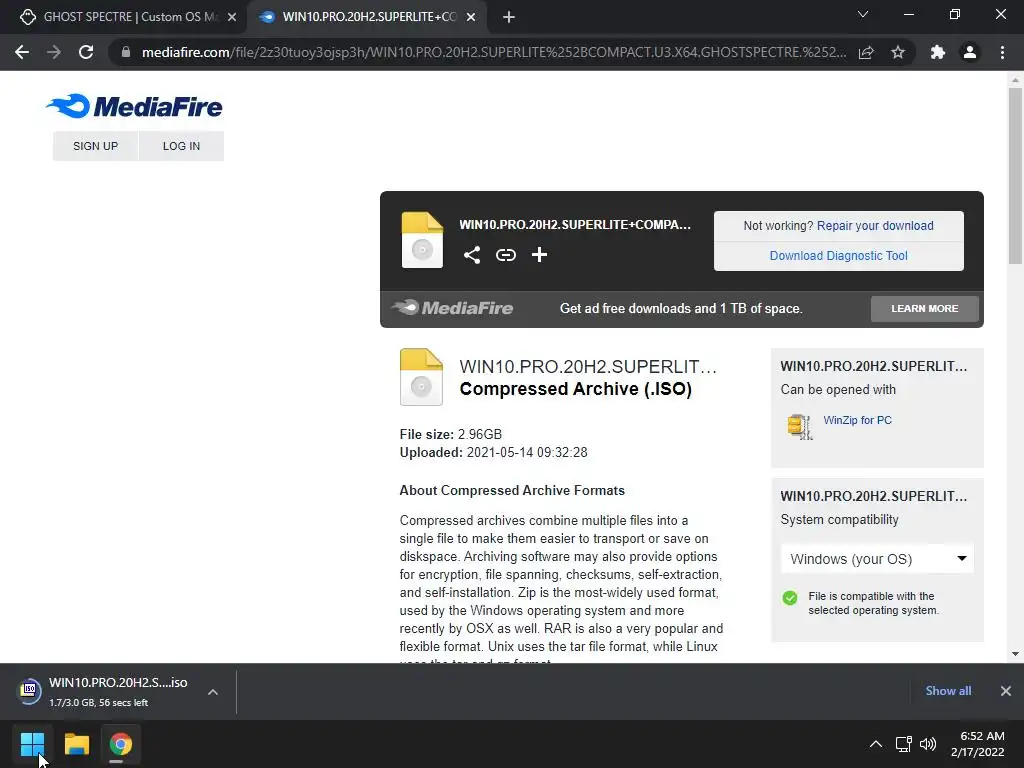This screenshot has height=768, width=1024.
Task: Share this page from address bar
Action: pos(866,52)
